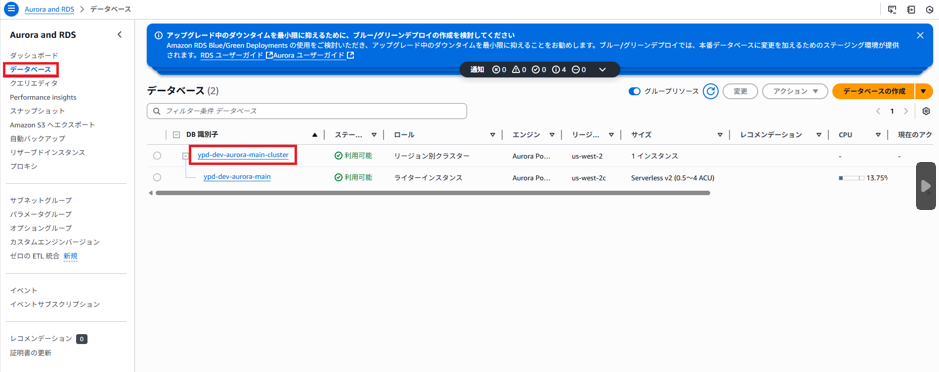
Task: Sort by リージョン column arrow
Action: (611, 135)
